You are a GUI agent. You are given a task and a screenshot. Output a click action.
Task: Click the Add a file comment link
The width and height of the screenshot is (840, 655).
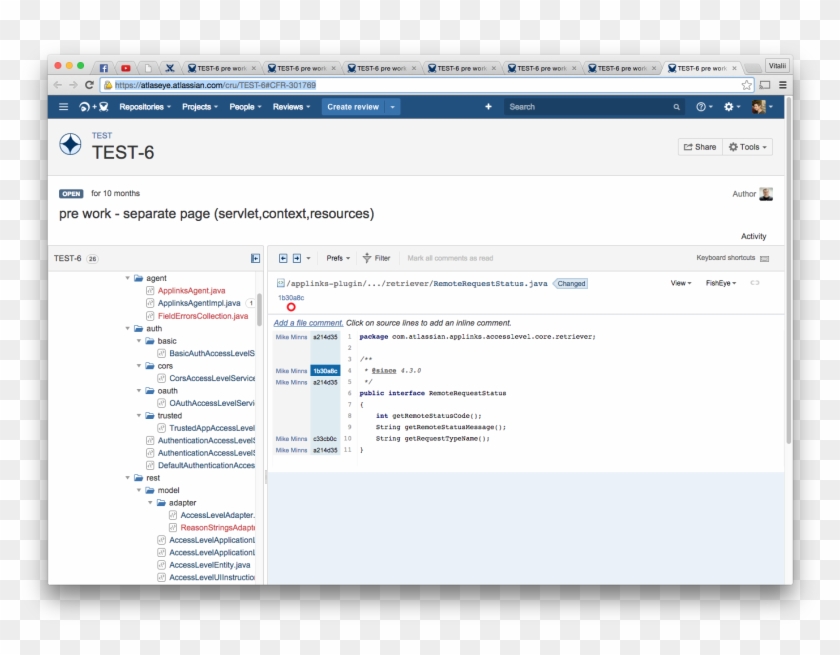pos(308,323)
